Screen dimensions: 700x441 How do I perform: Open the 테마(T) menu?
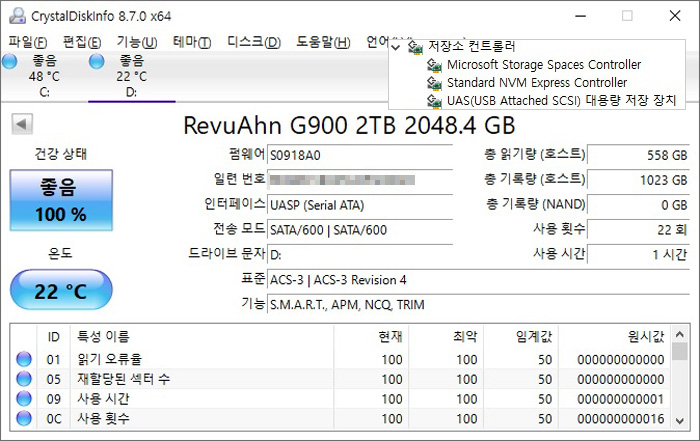coord(192,42)
